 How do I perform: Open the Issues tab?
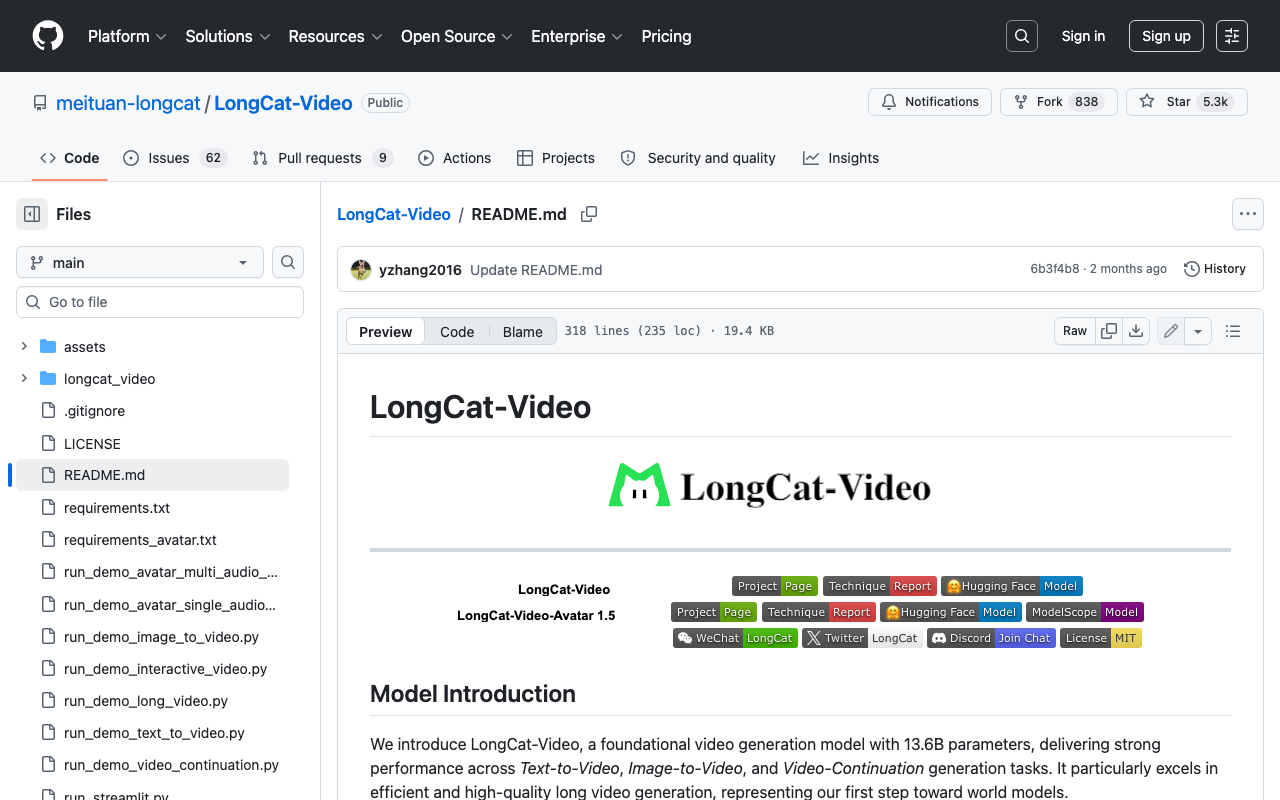click(175, 158)
